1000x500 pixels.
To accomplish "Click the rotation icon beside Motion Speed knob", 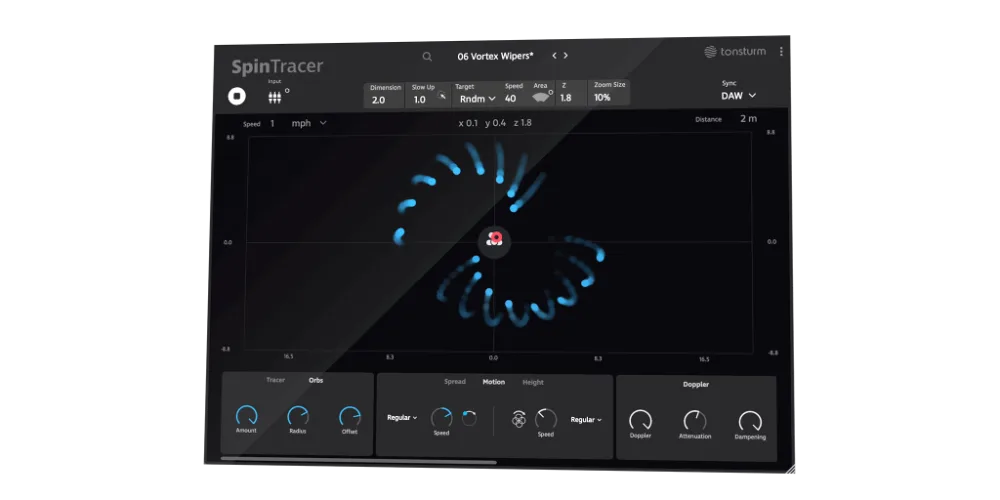I will (x=469, y=418).
